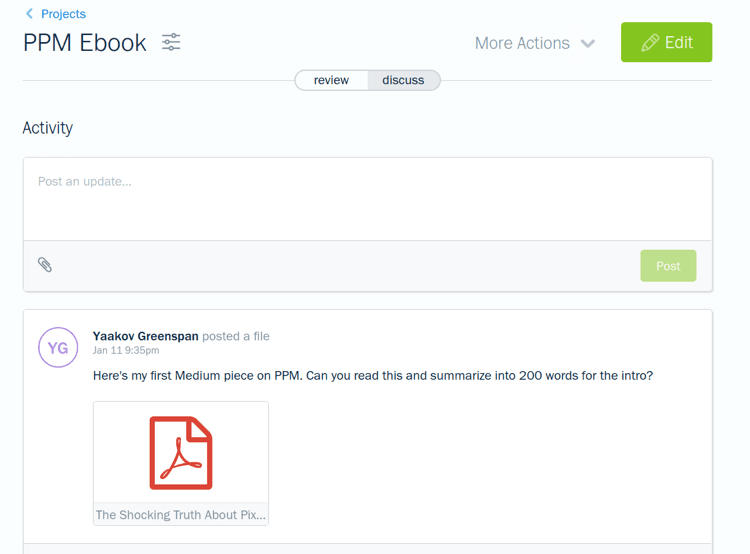Switch to the review tab
The image size is (750, 554).
[331, 80]
